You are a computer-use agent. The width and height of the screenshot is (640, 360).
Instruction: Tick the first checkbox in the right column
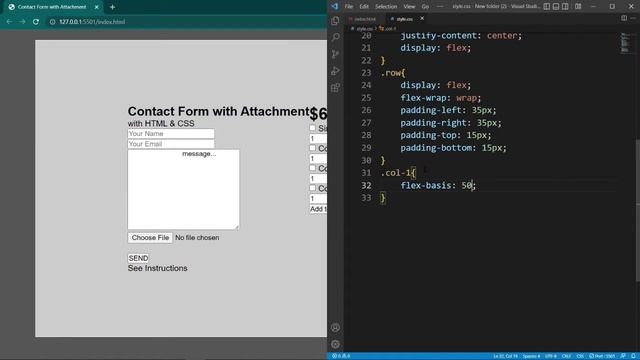click(x=313, y=128)
